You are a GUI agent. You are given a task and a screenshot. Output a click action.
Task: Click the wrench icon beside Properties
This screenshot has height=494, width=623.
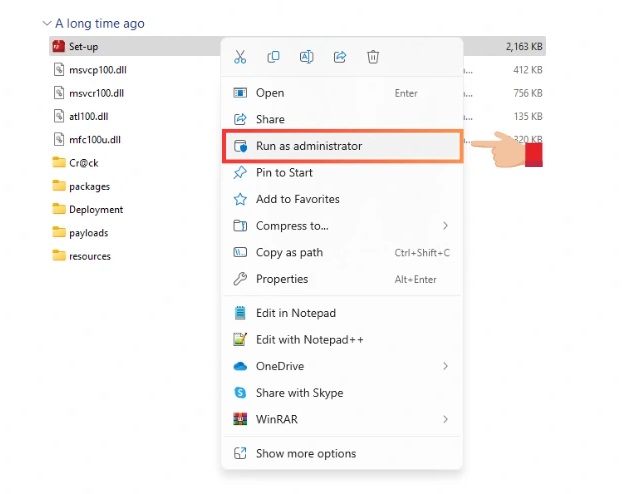pyautogui.click(x=240, y=279)
